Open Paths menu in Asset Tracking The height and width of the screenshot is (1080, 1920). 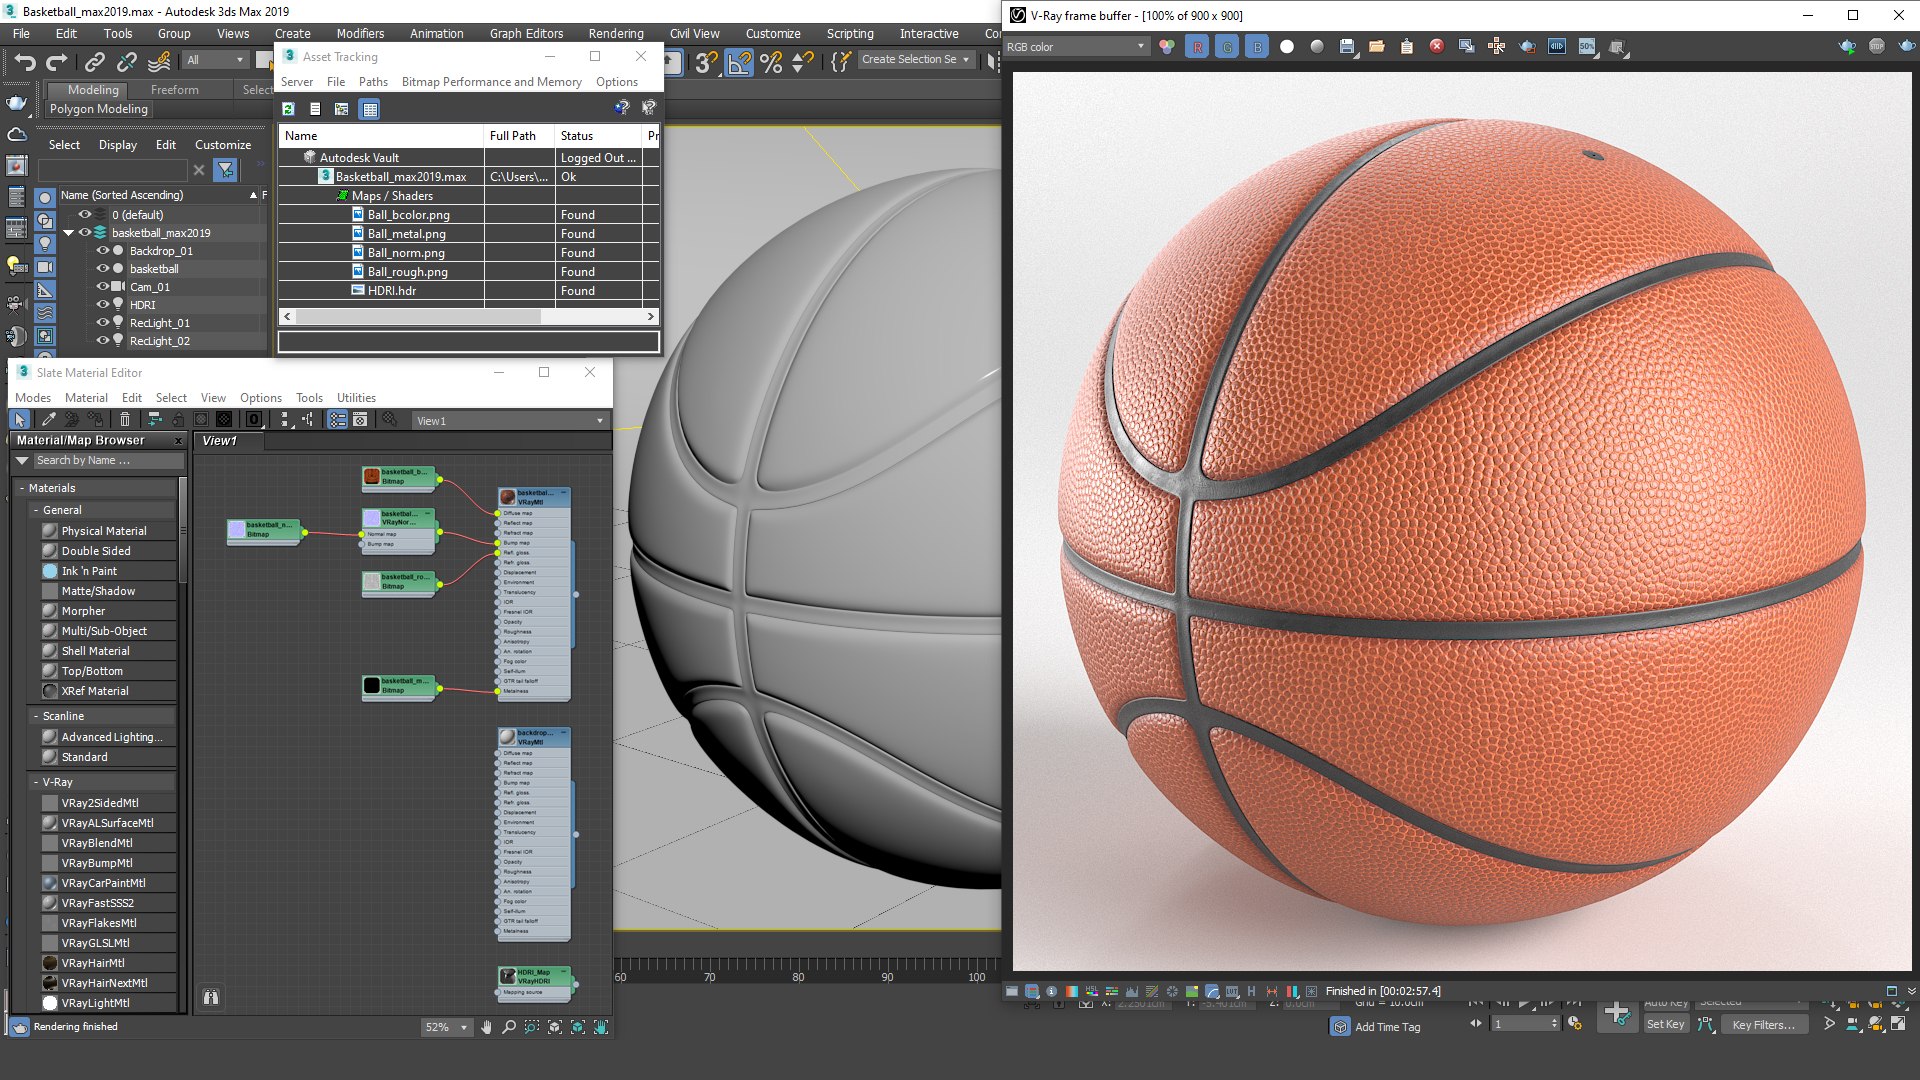pyautogui.click(x=373, y=82)
